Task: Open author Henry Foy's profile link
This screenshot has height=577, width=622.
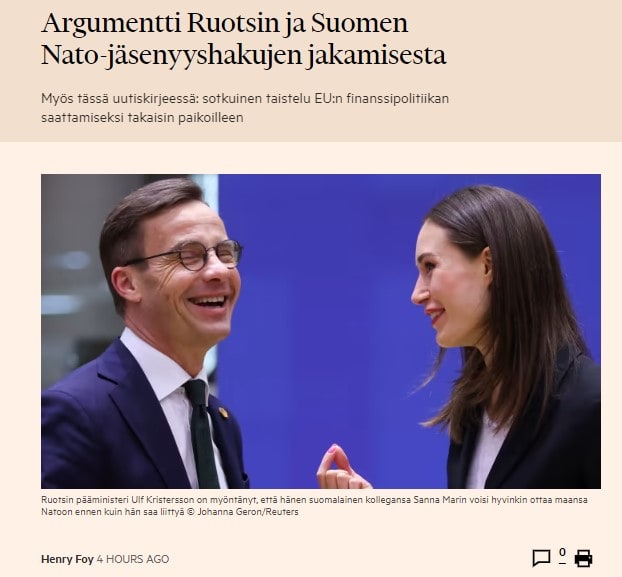Action: [67, 559]
